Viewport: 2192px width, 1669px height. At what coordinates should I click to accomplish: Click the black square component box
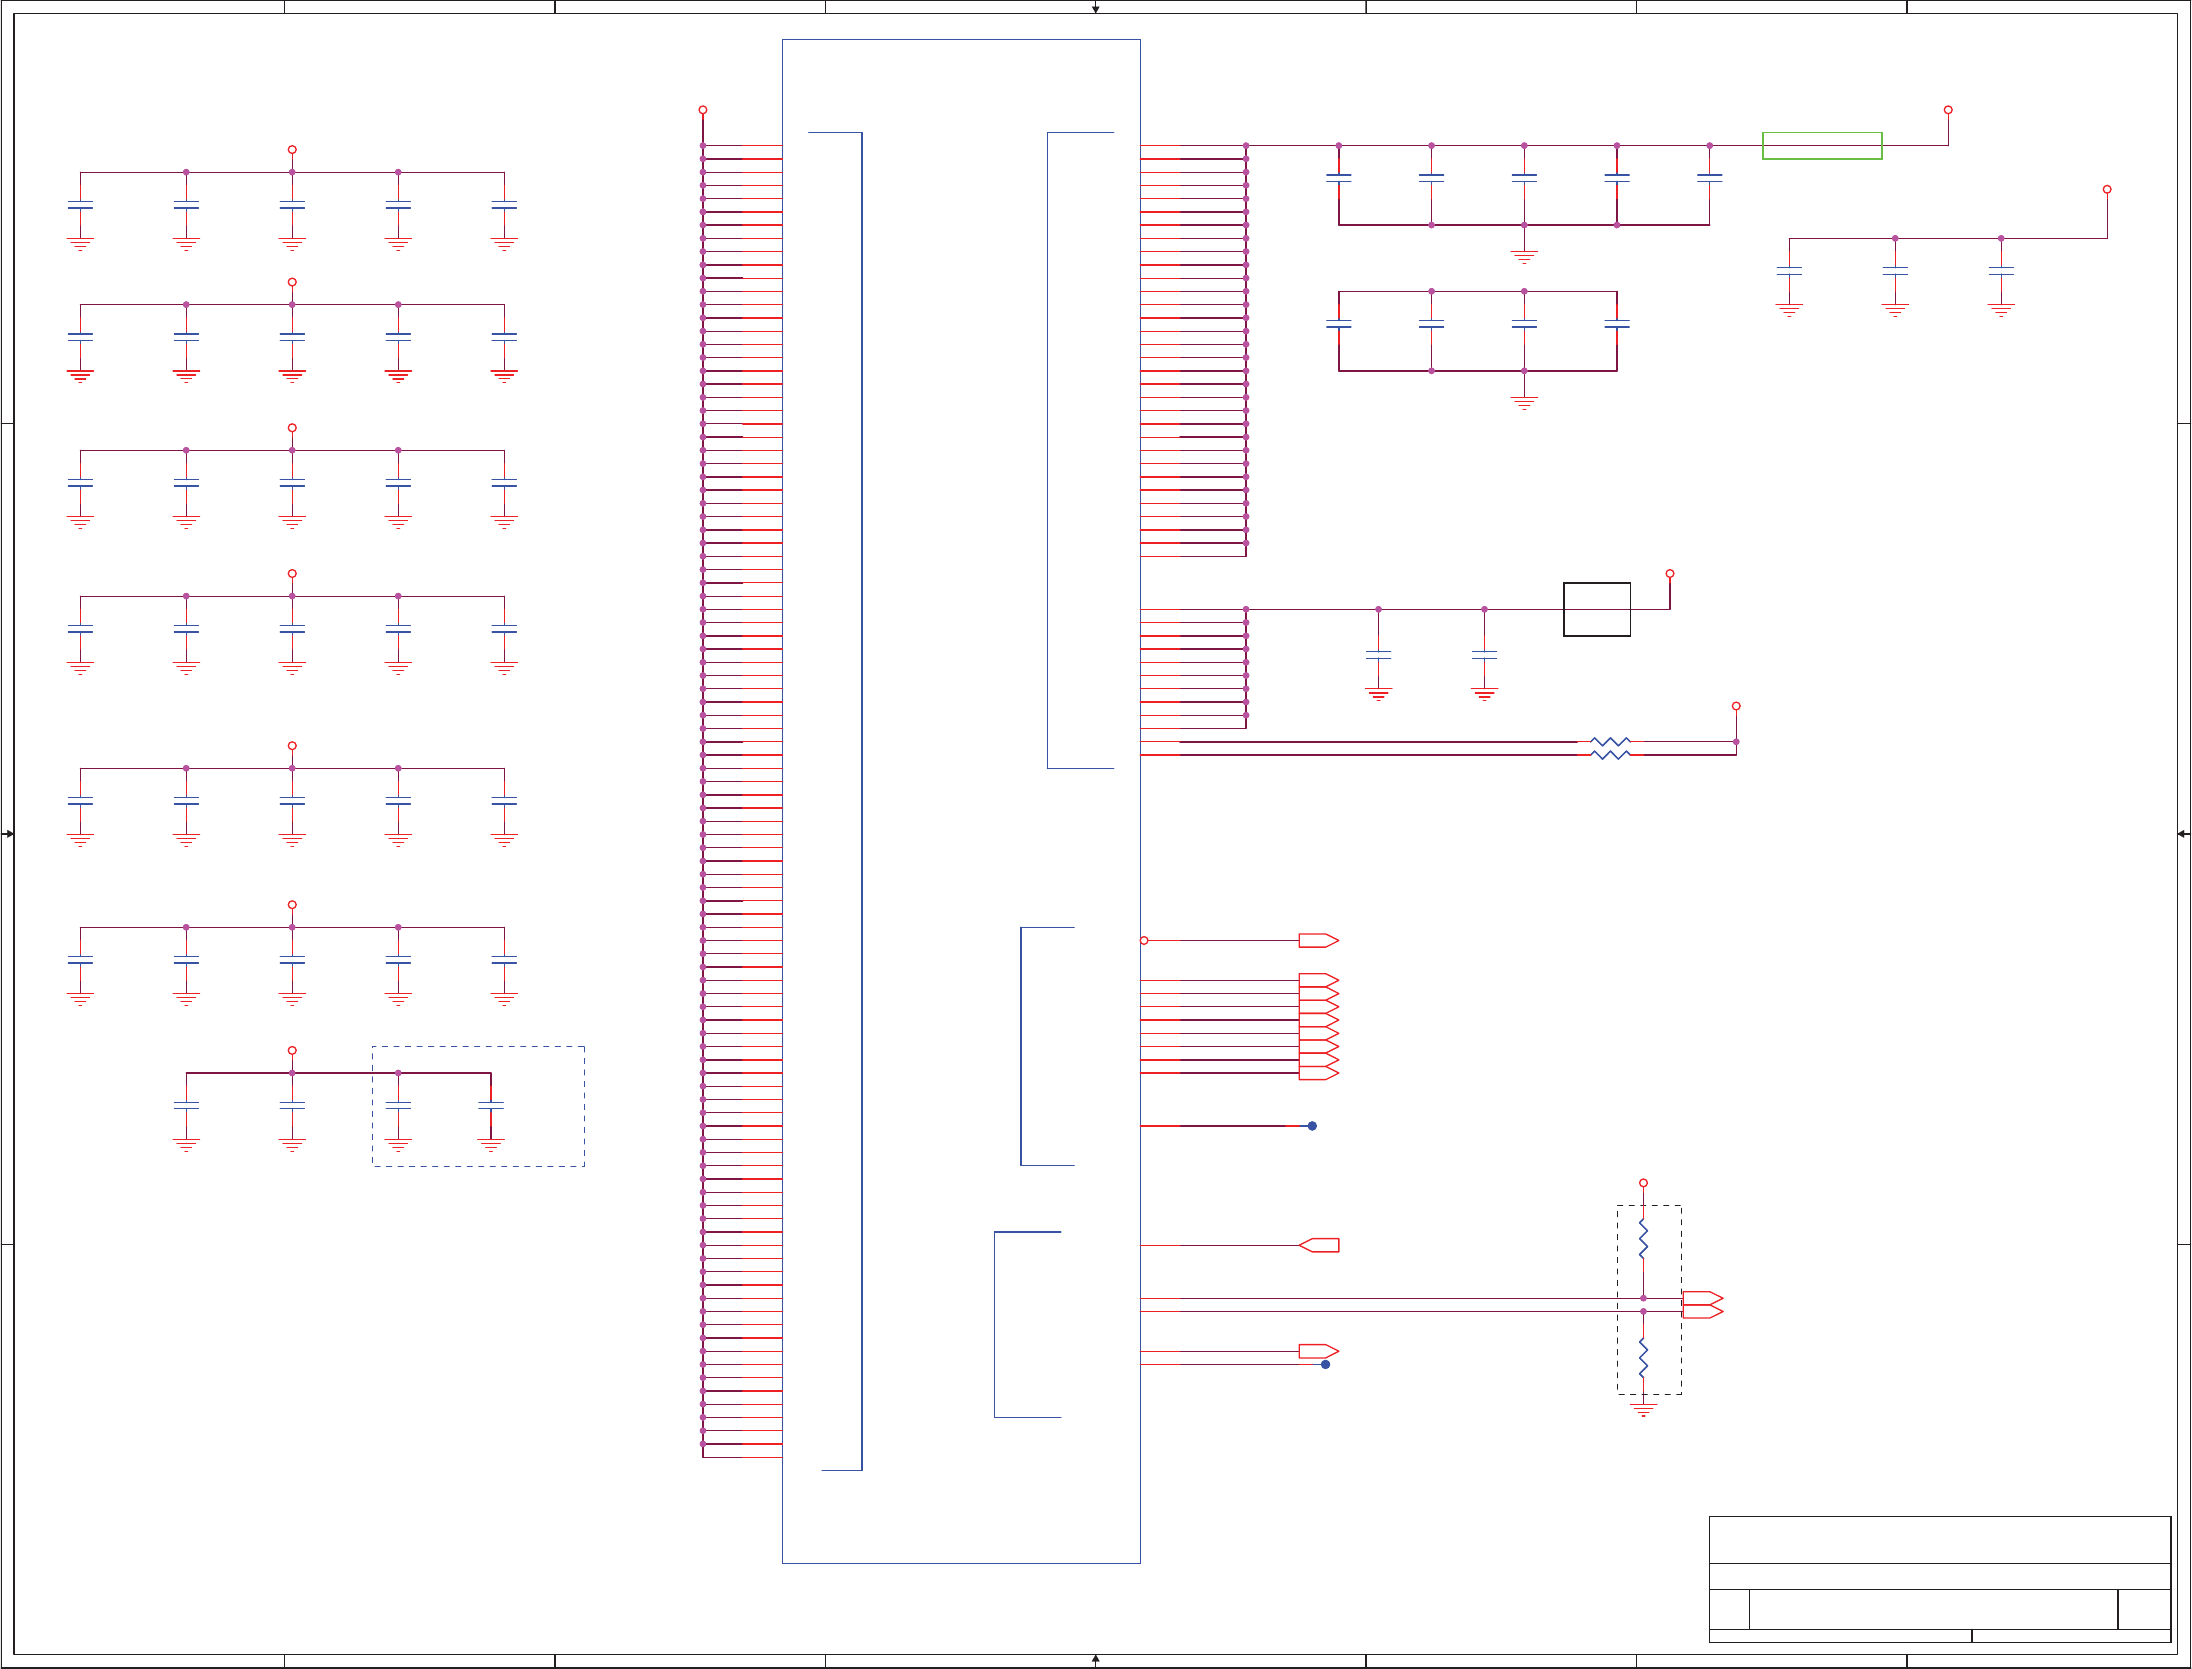1596,609
